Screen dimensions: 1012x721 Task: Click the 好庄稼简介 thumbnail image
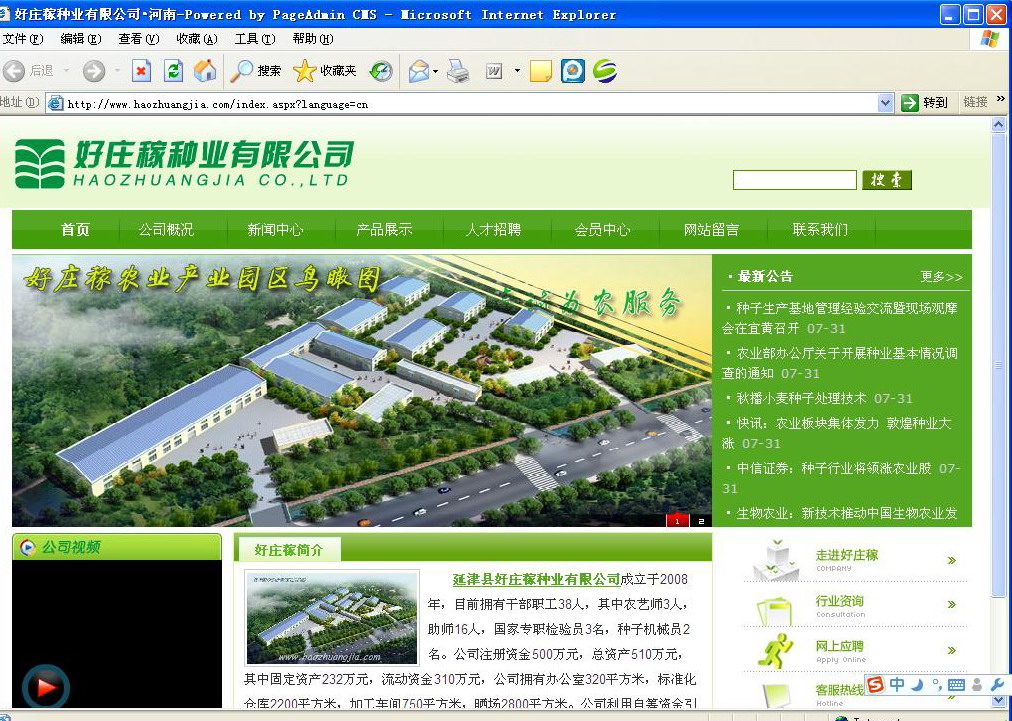(332, 618)
